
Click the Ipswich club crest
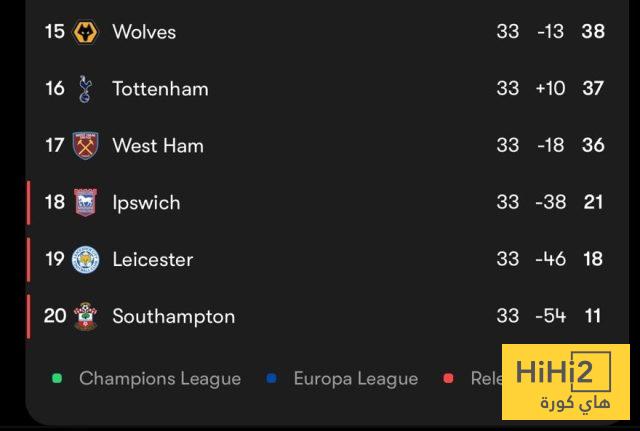(x=86, y=203)
